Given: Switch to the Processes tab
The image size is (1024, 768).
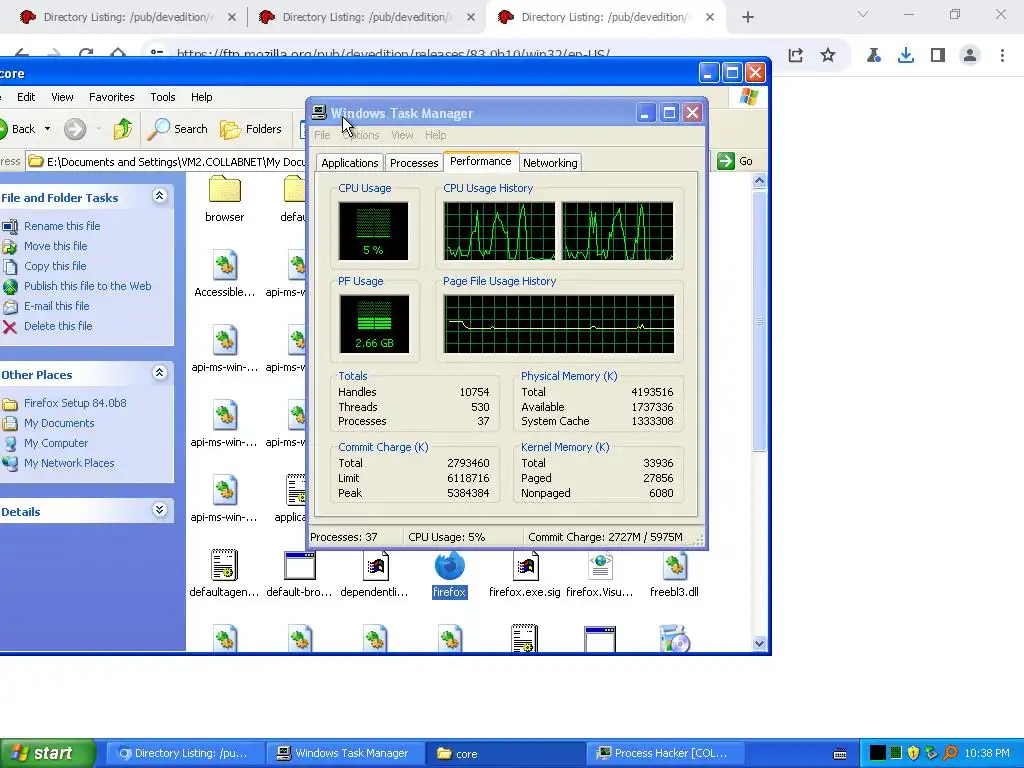Looking at the screenshot, I should (414, 163).
